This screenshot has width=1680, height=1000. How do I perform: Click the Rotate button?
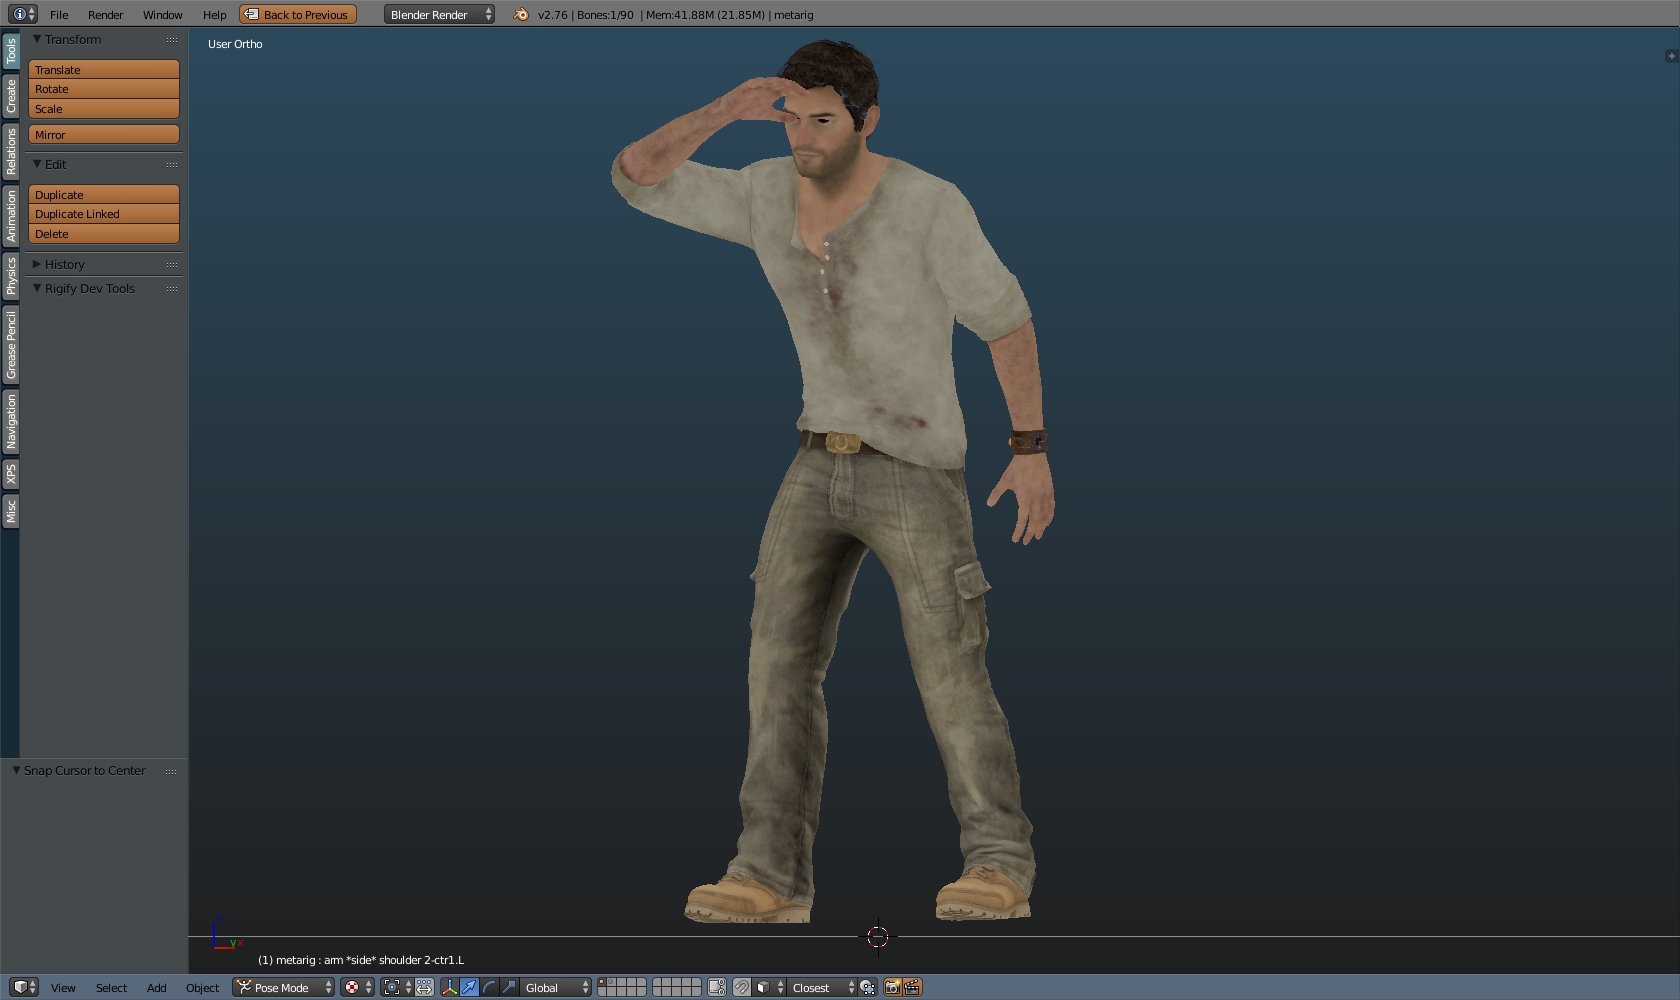tap(104, 89)
